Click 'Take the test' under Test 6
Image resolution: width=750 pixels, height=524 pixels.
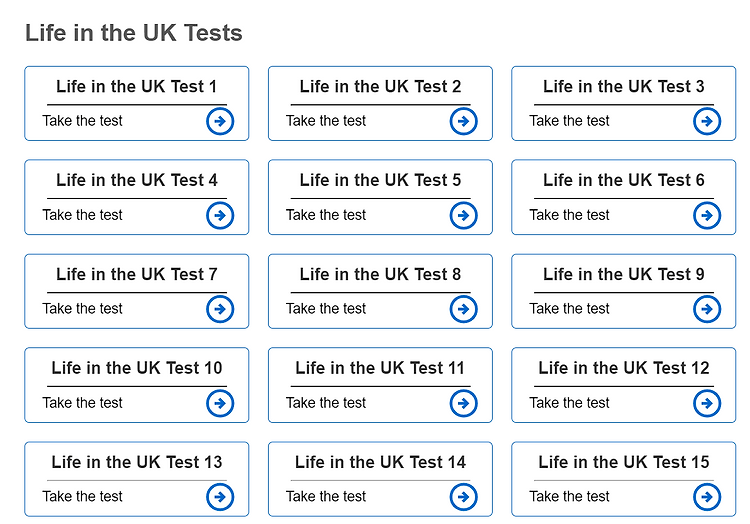click(569, 215)
